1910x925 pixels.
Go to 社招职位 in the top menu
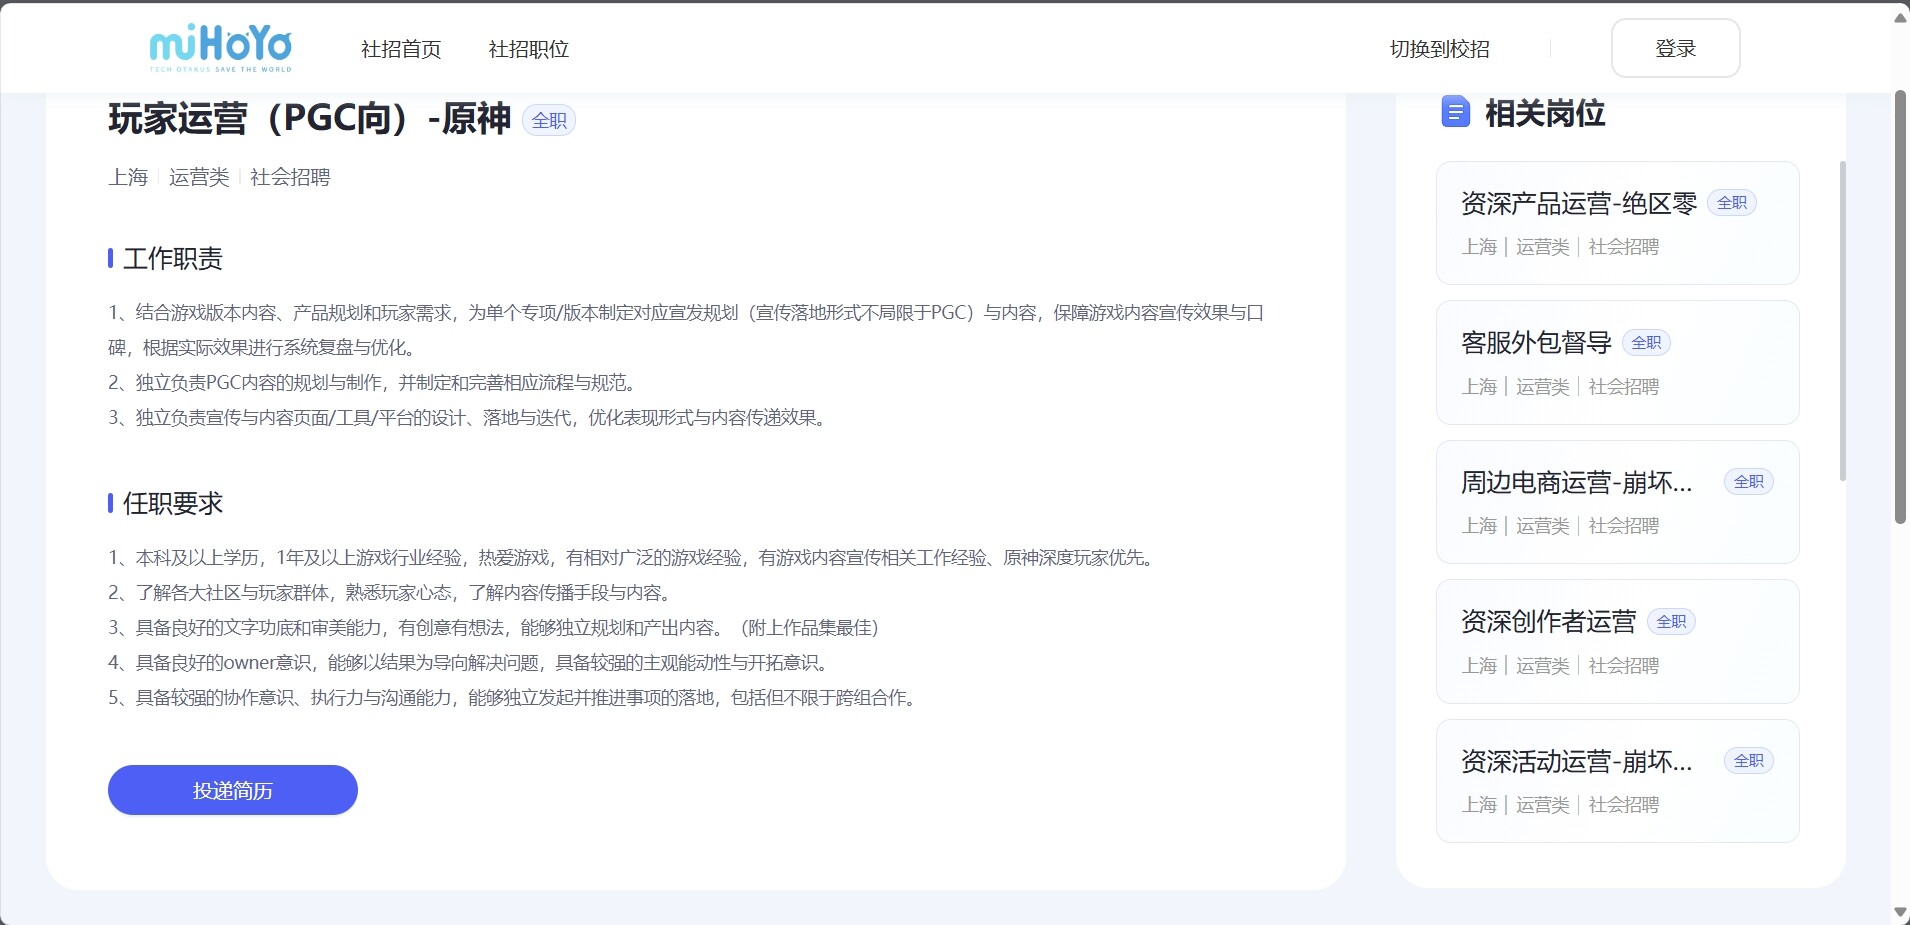(x=528, y=49)
